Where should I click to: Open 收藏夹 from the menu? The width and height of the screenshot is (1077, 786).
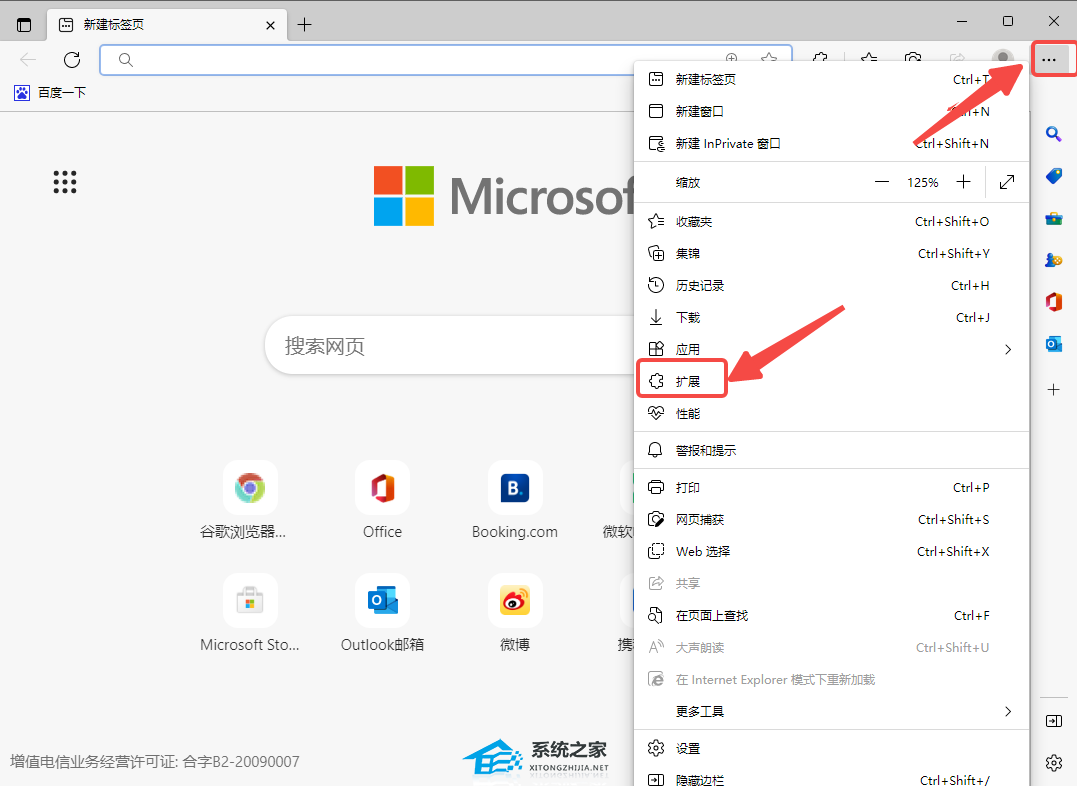[831, 221]
